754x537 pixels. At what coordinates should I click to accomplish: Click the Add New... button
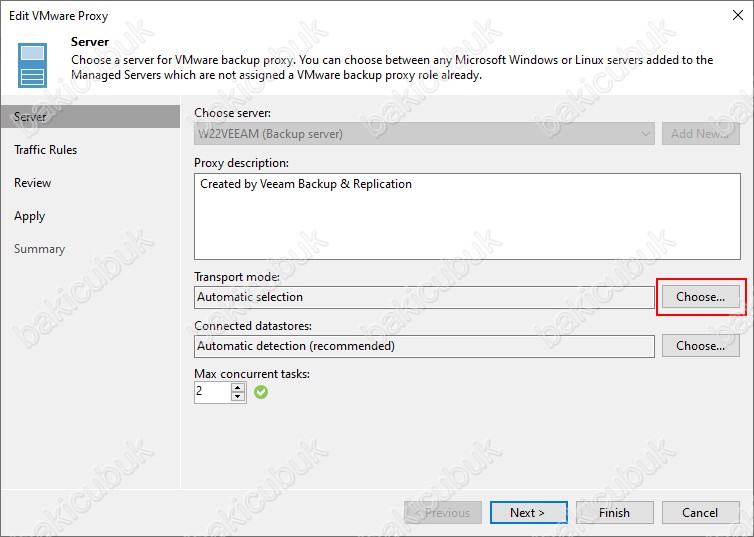coord(701,134)
